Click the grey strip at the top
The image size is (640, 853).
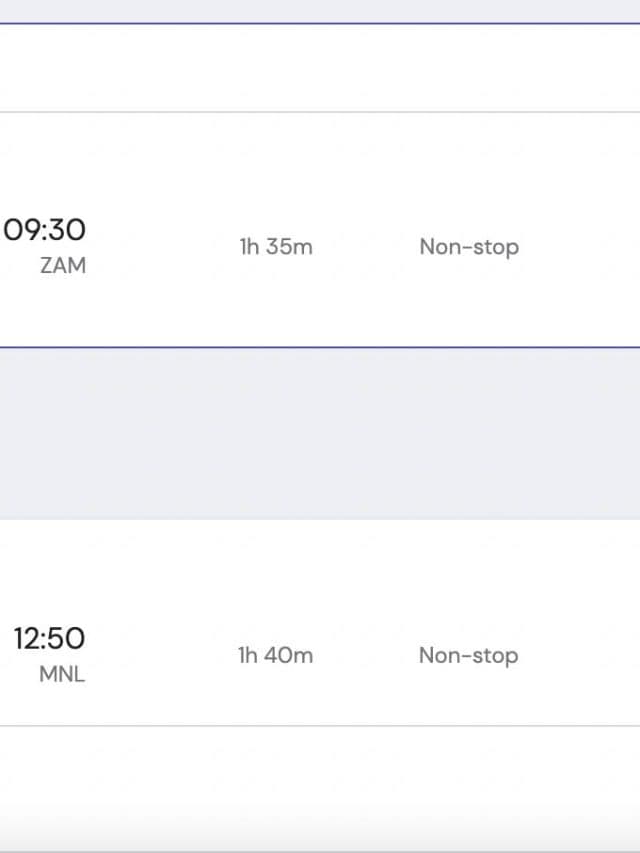[x=320, y=10]
